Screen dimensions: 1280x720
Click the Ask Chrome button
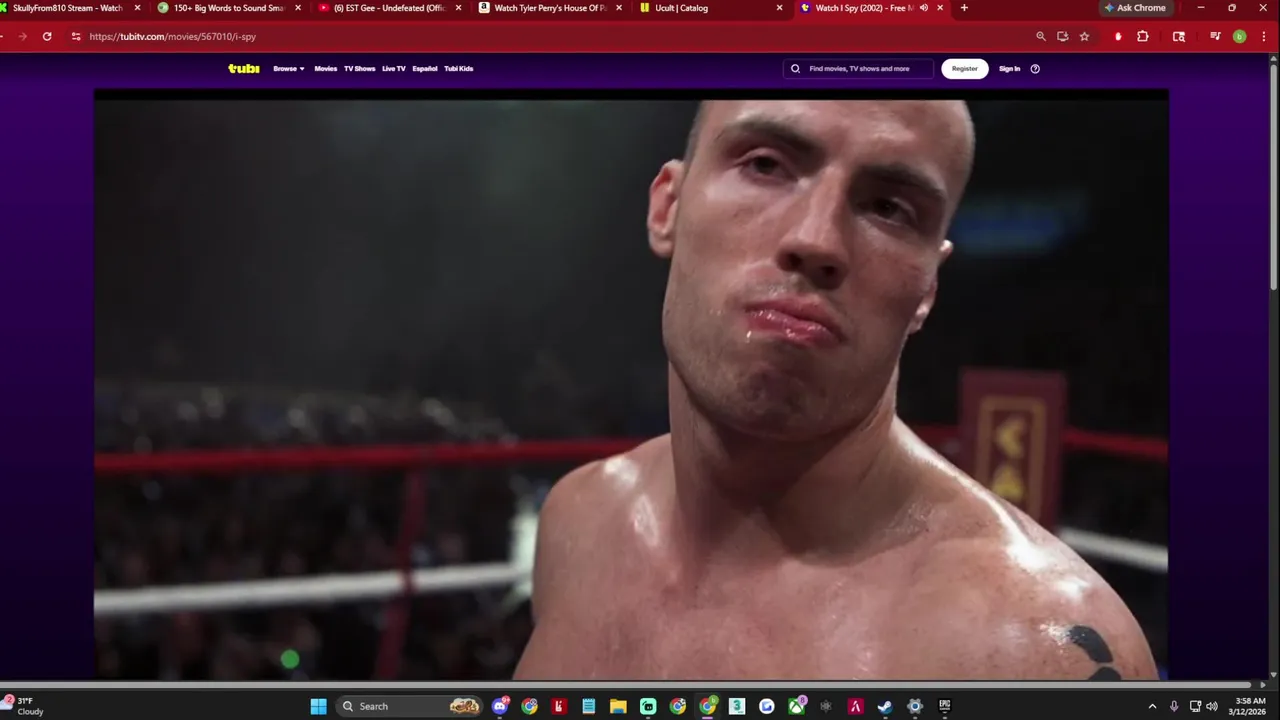1135,8
